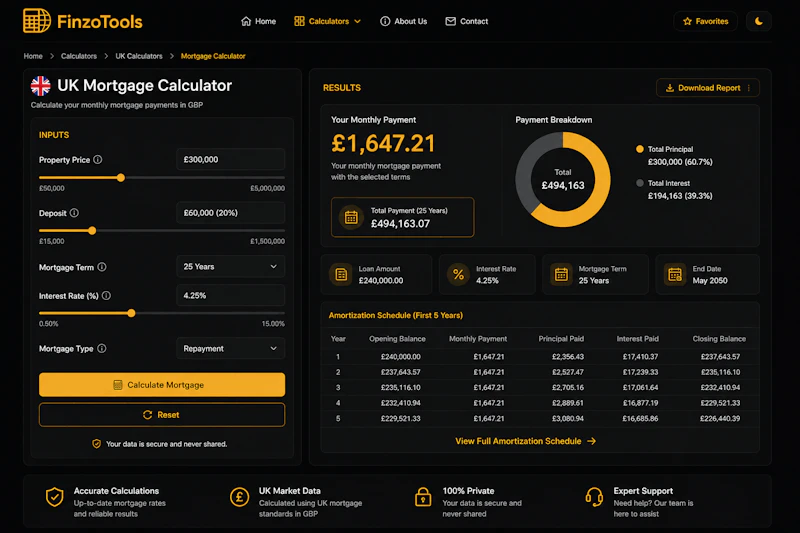This screenshot has height=533, width=800.
Task: Click year 4 principal paid £2,889.61
Action: pyautogui.click(x=568, y=403)
